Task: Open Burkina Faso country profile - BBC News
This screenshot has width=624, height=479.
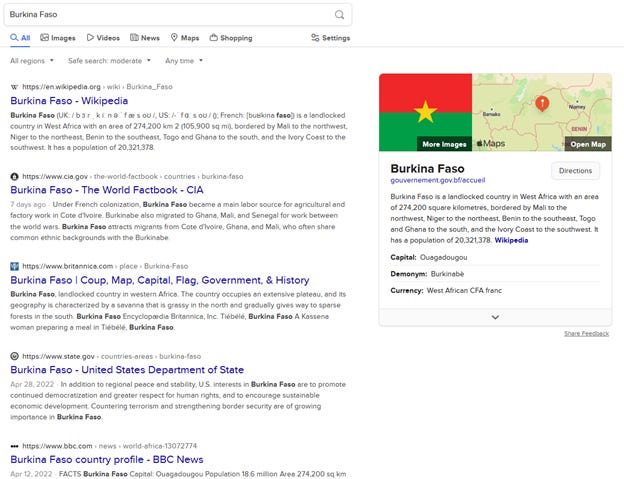Action: point(107,460)
